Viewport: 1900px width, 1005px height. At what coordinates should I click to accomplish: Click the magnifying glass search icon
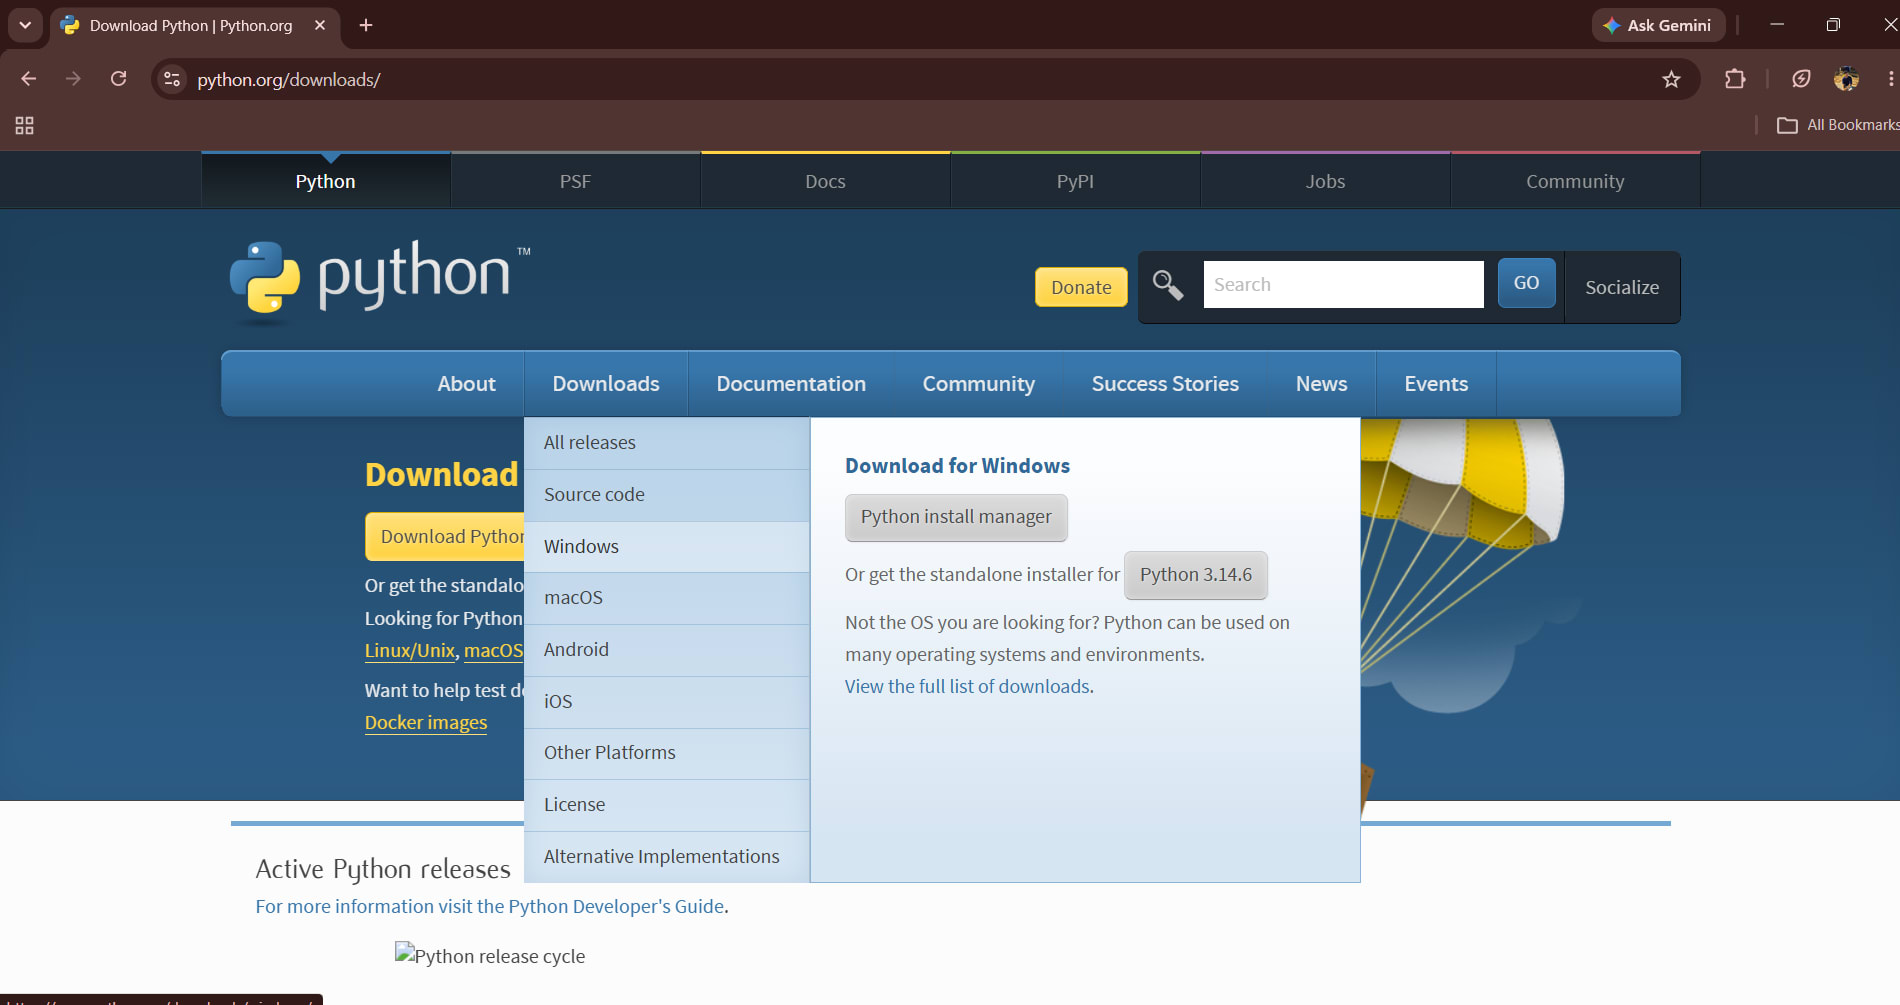(1167, 285)
